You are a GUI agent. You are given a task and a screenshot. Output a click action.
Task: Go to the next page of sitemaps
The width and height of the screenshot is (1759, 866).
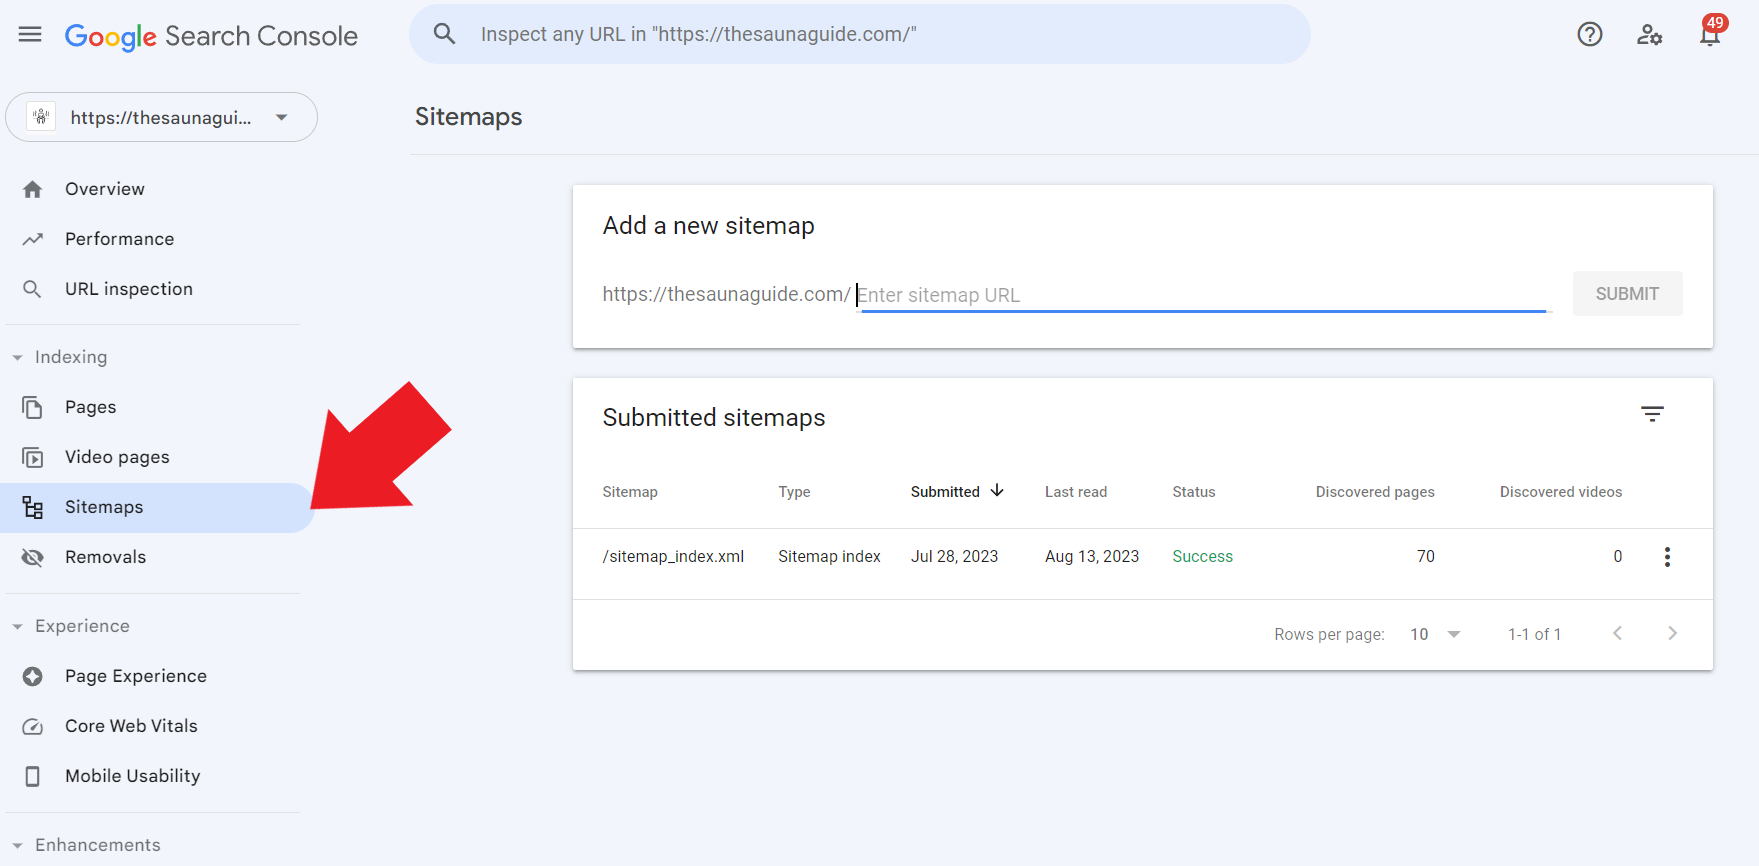[x=1672, y=633]
